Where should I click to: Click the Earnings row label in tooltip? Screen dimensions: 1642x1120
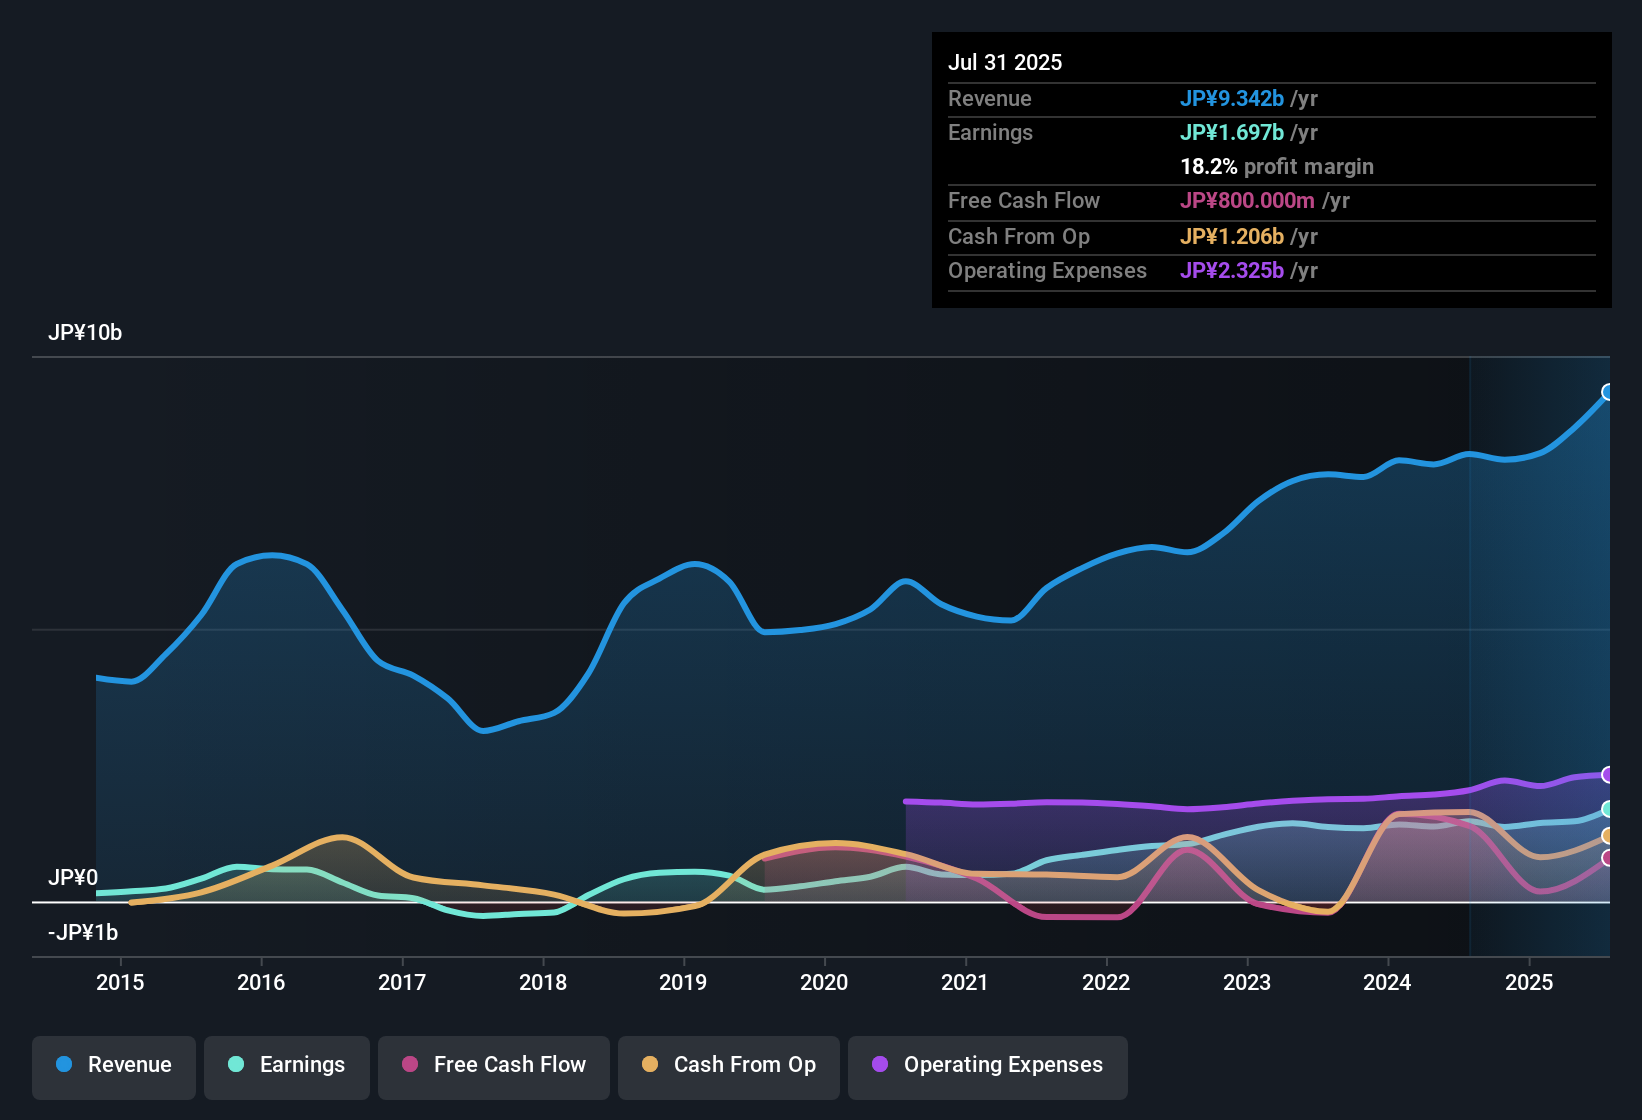click(990, 133)
